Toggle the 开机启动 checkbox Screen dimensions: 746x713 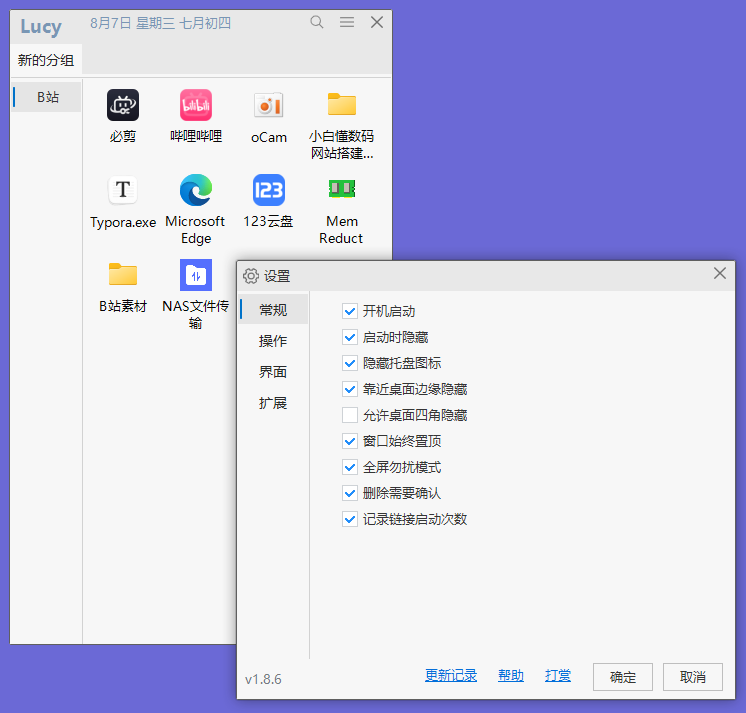(x=350, y=312)
